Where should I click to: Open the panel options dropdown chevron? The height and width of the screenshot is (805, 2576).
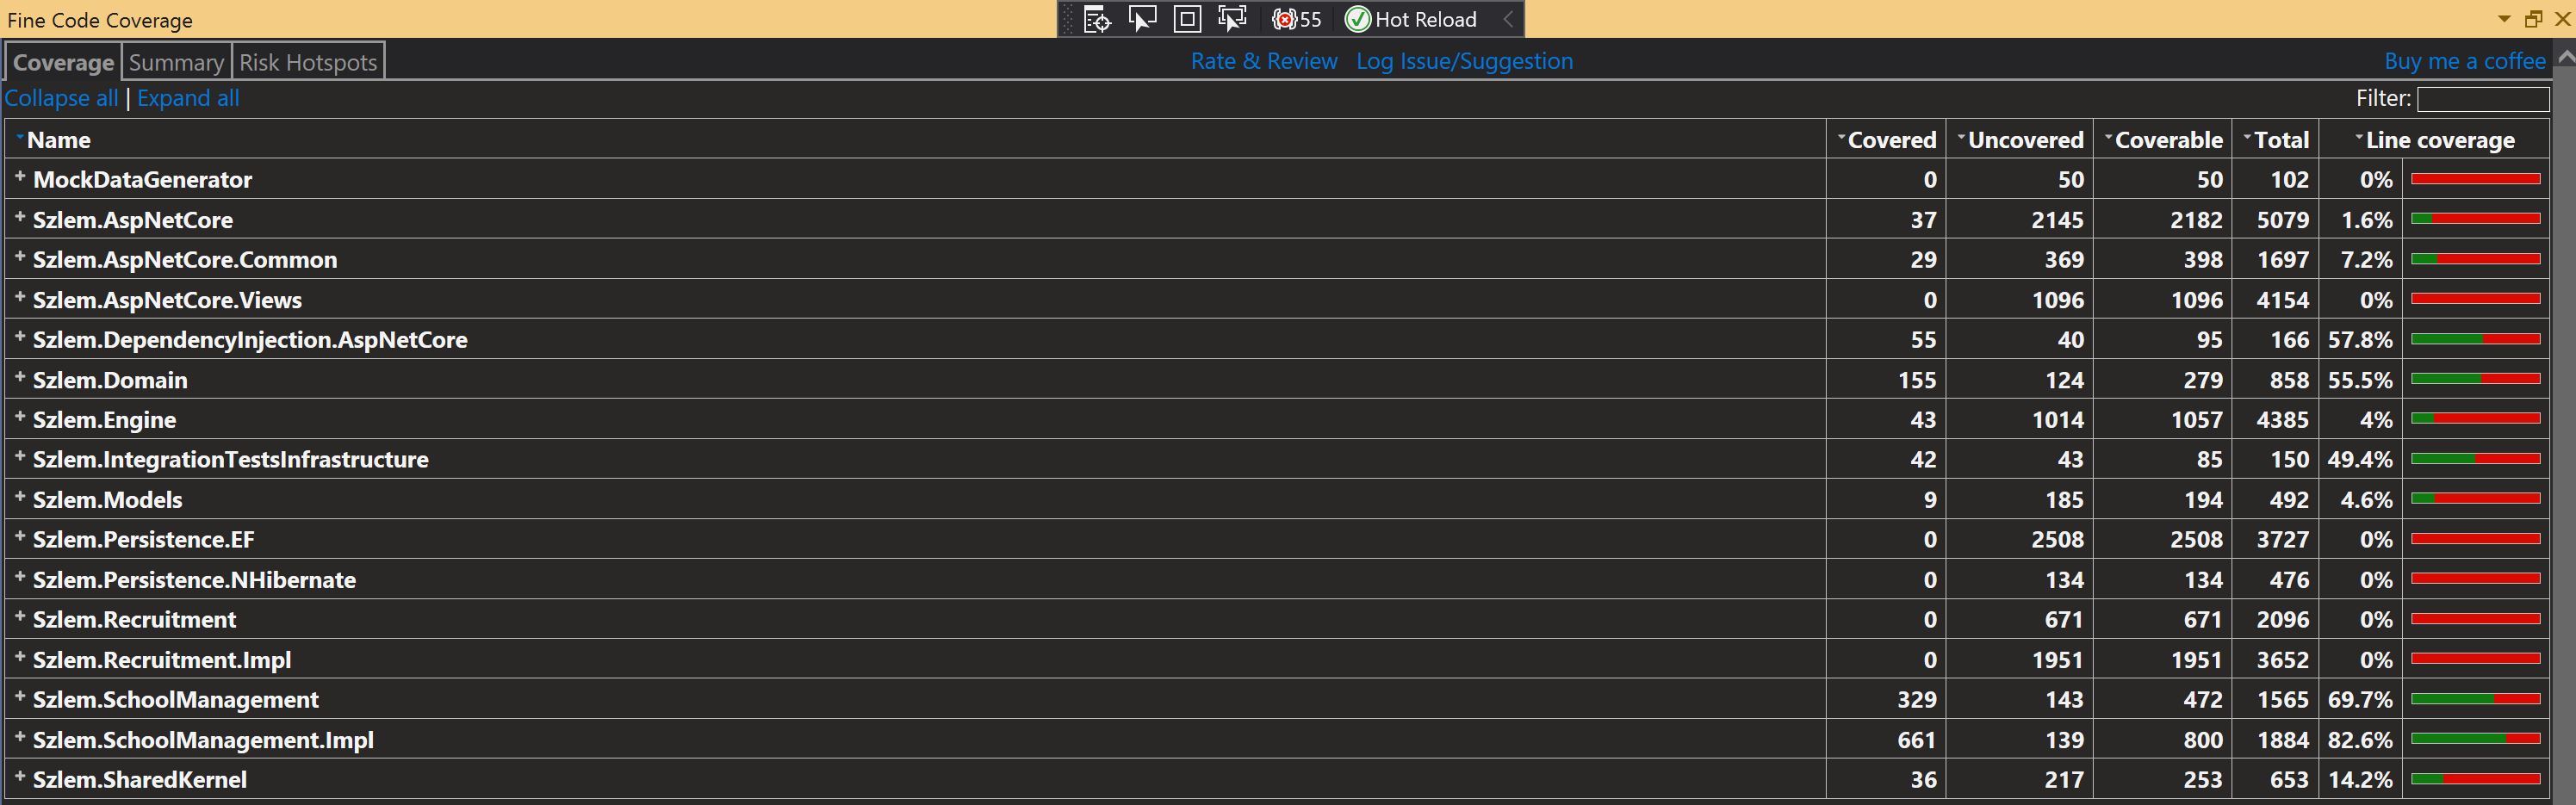(2503, 18)
